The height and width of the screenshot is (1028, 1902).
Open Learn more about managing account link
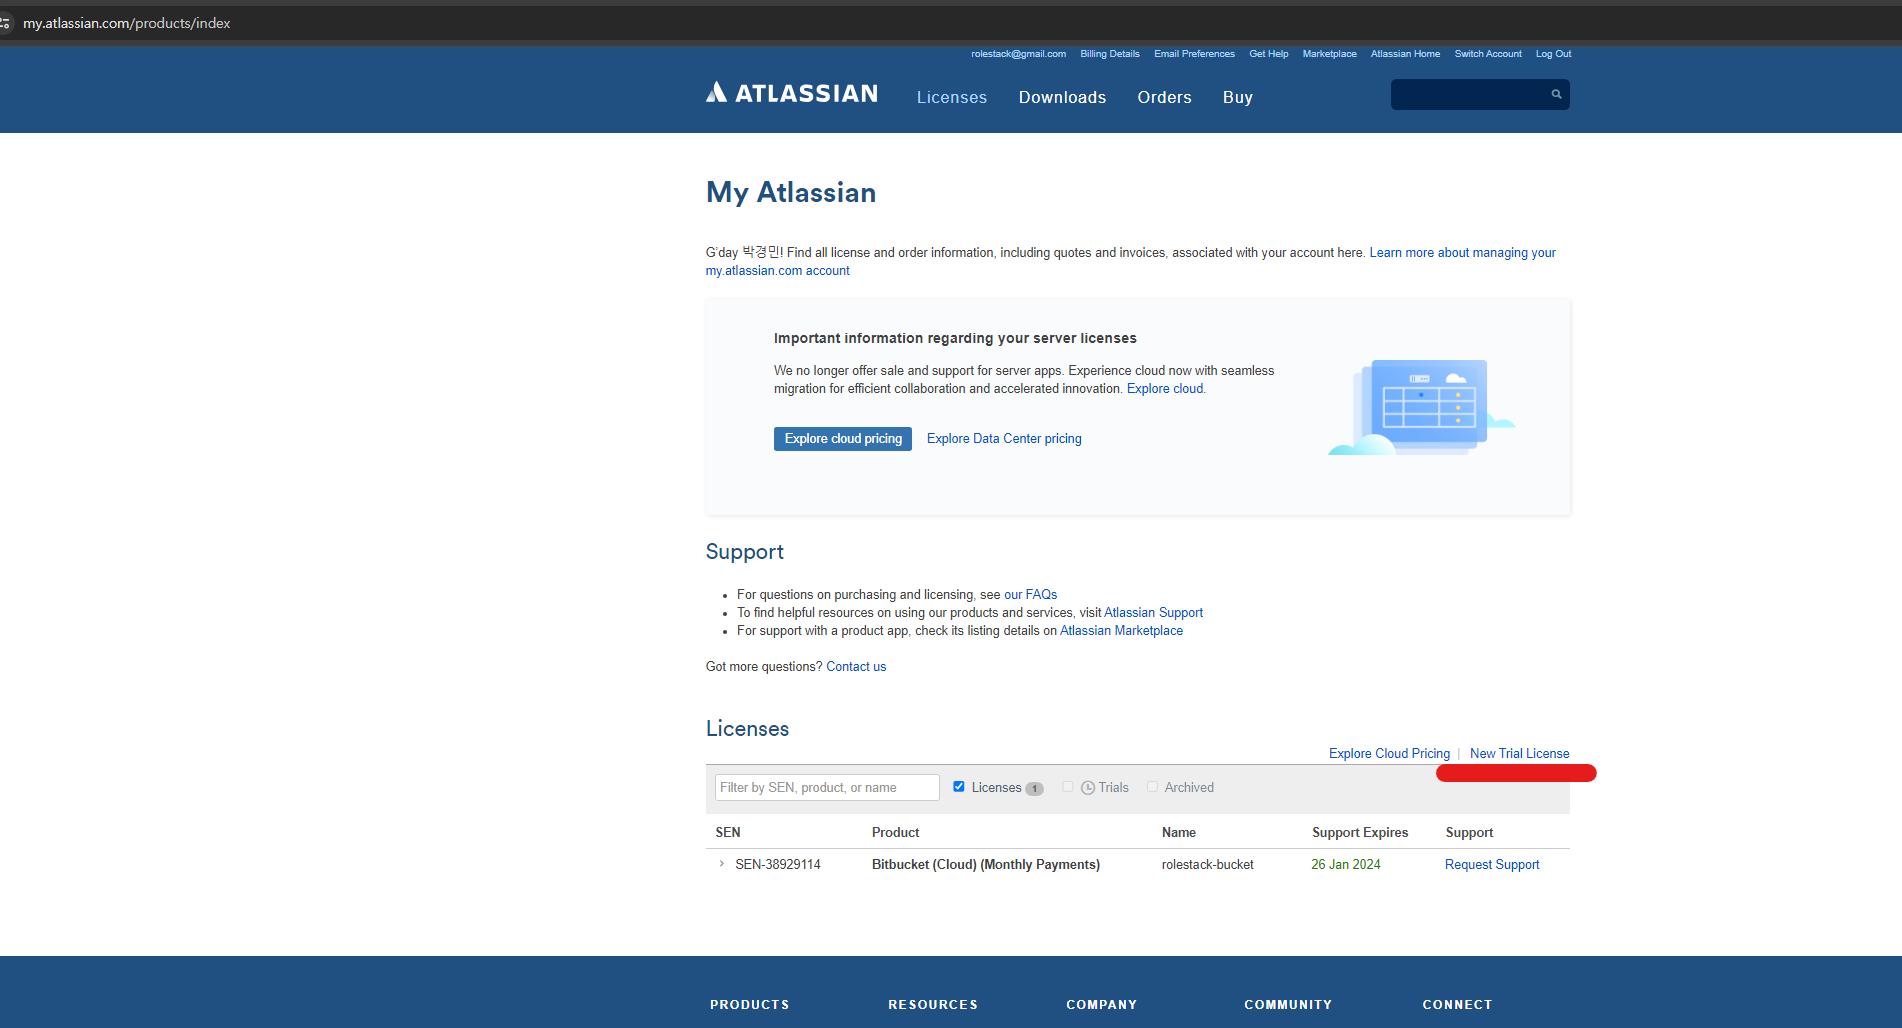(x=1462, y=253)
